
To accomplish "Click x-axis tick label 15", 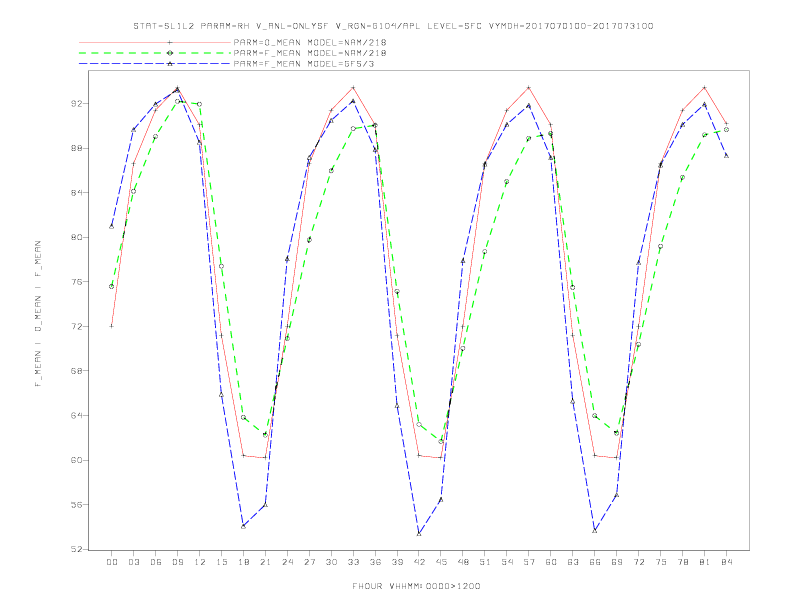I will pyautogui.click(x=222, y=562).
